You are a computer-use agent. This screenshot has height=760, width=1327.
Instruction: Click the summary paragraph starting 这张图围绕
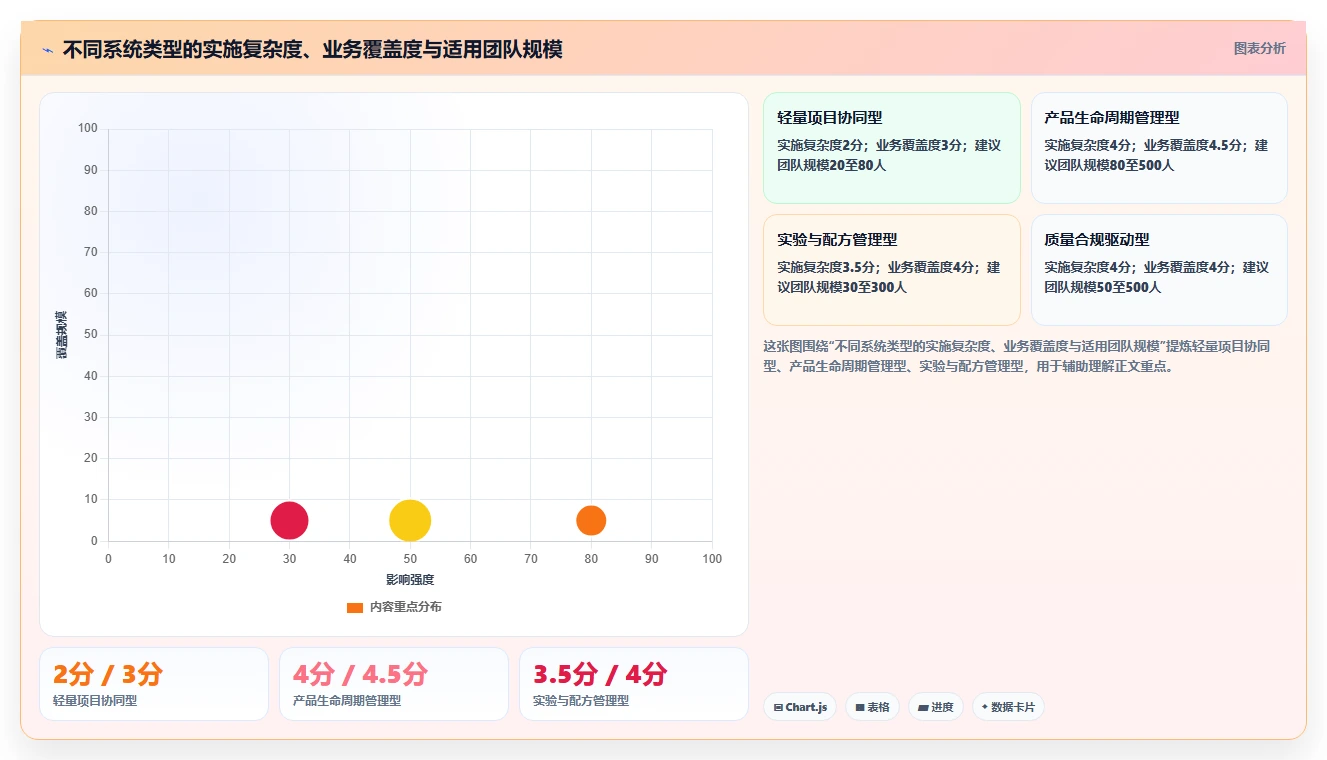(x=1017, y=356)
